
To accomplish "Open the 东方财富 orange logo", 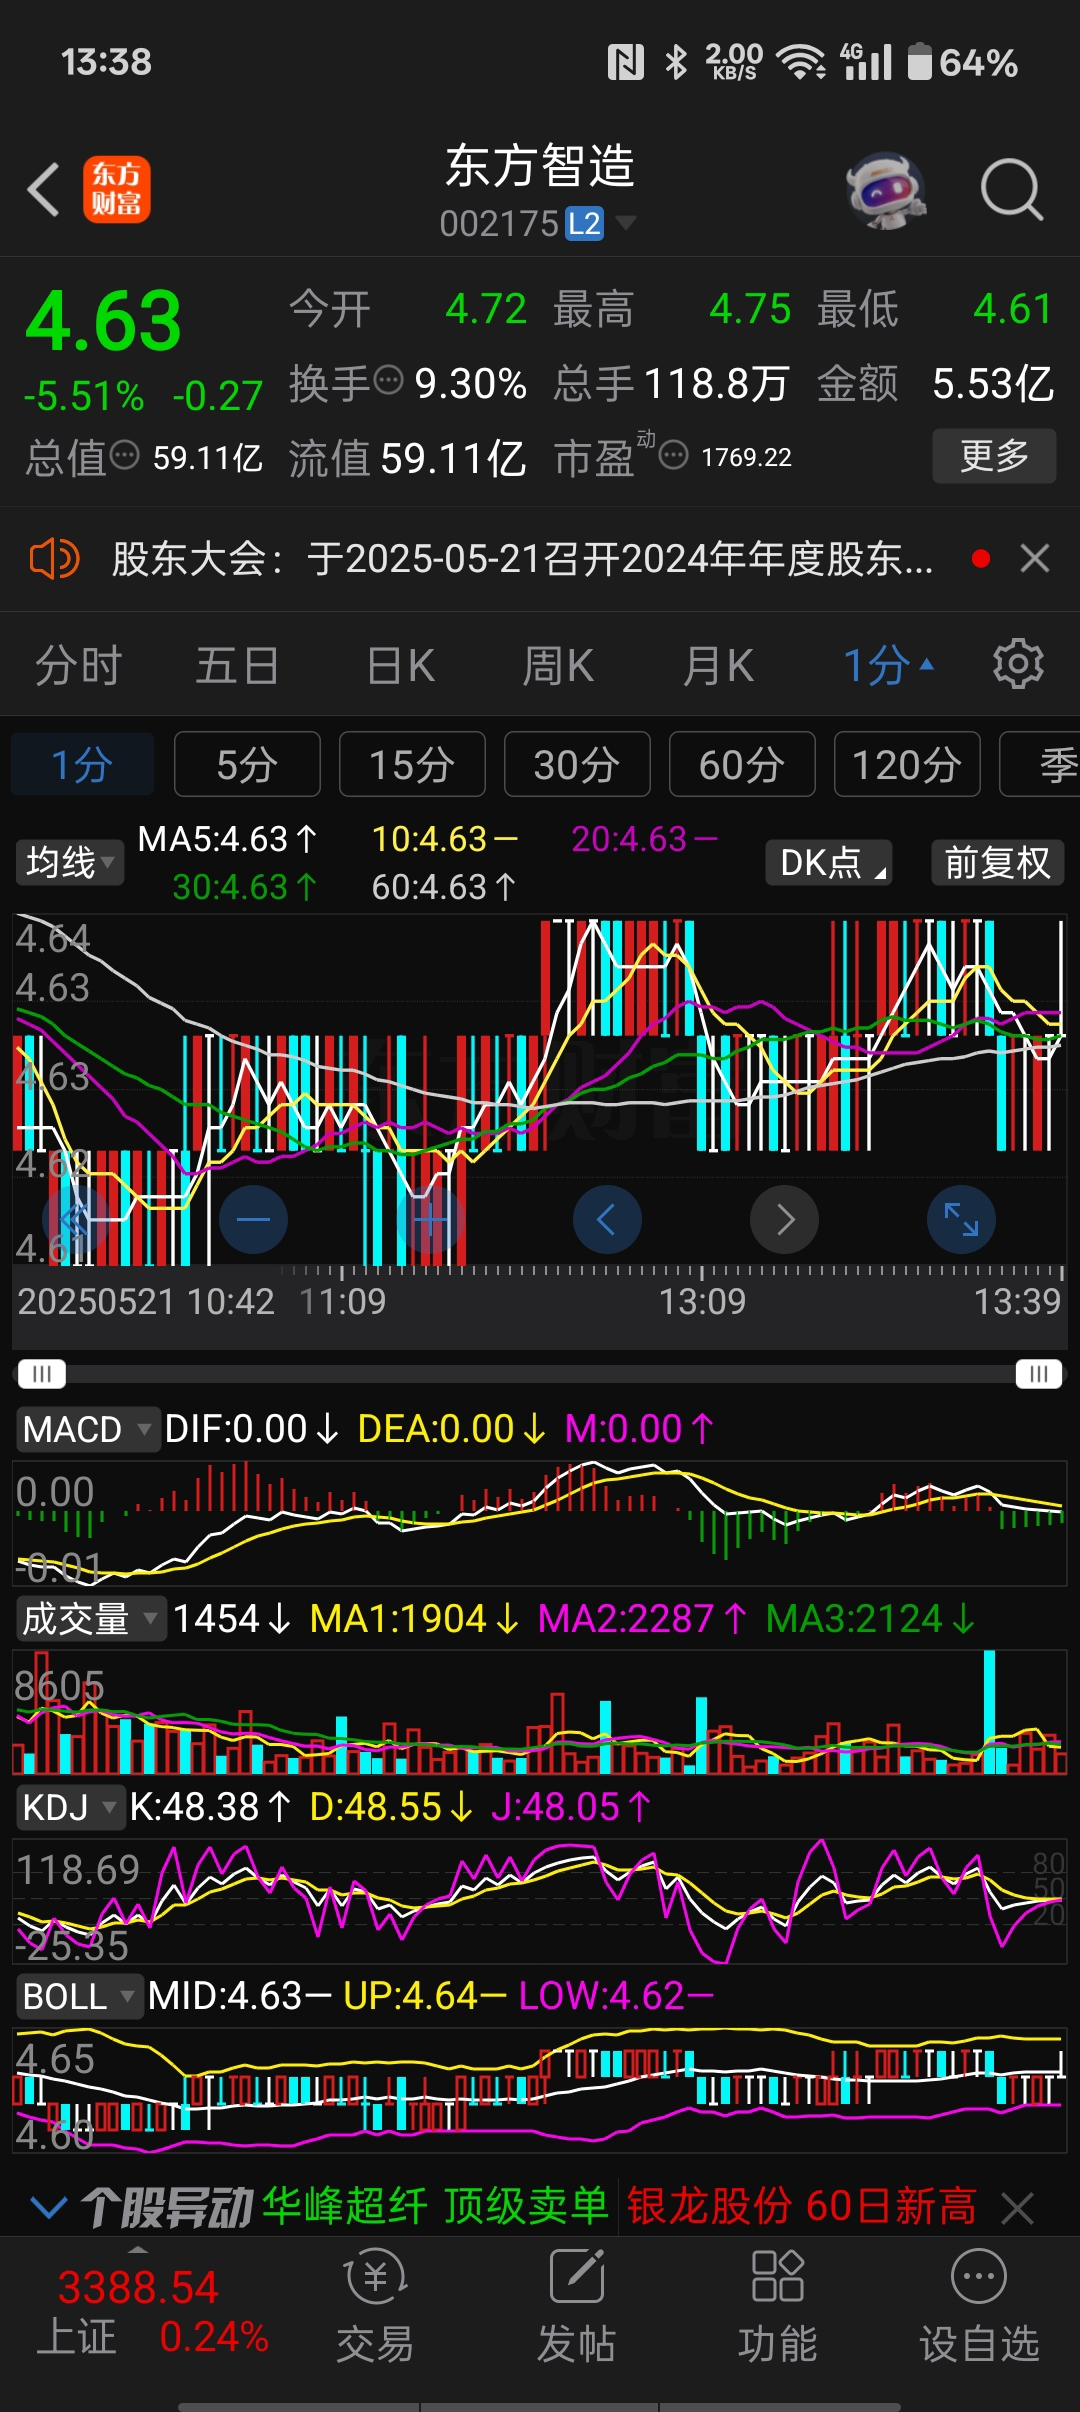I will [x=117, y=189].
